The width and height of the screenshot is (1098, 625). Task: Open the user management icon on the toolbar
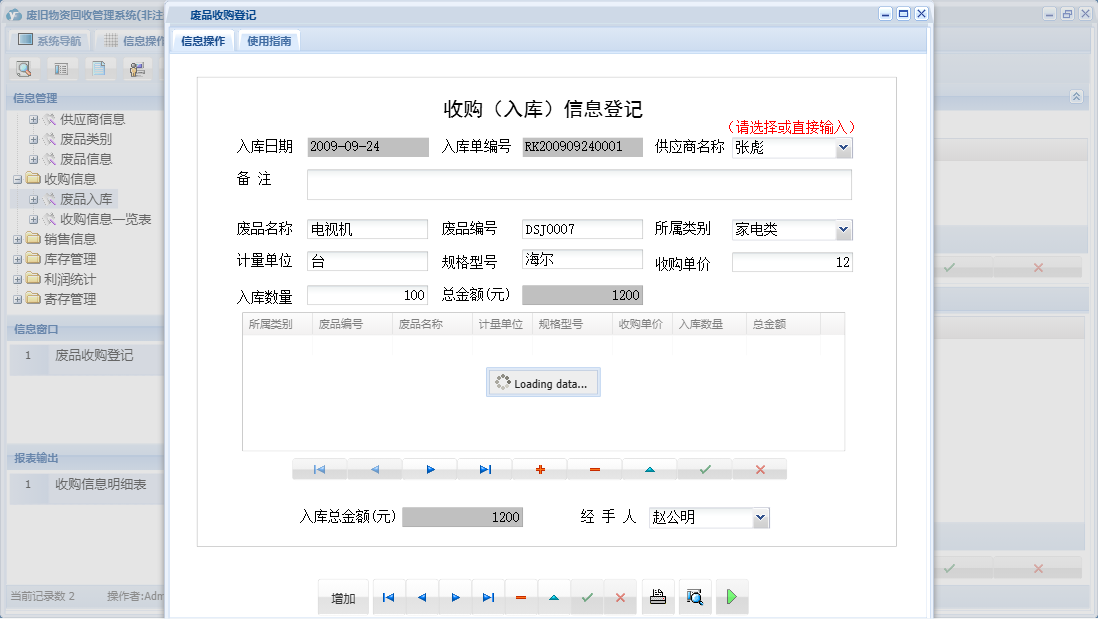coord(137,68)
